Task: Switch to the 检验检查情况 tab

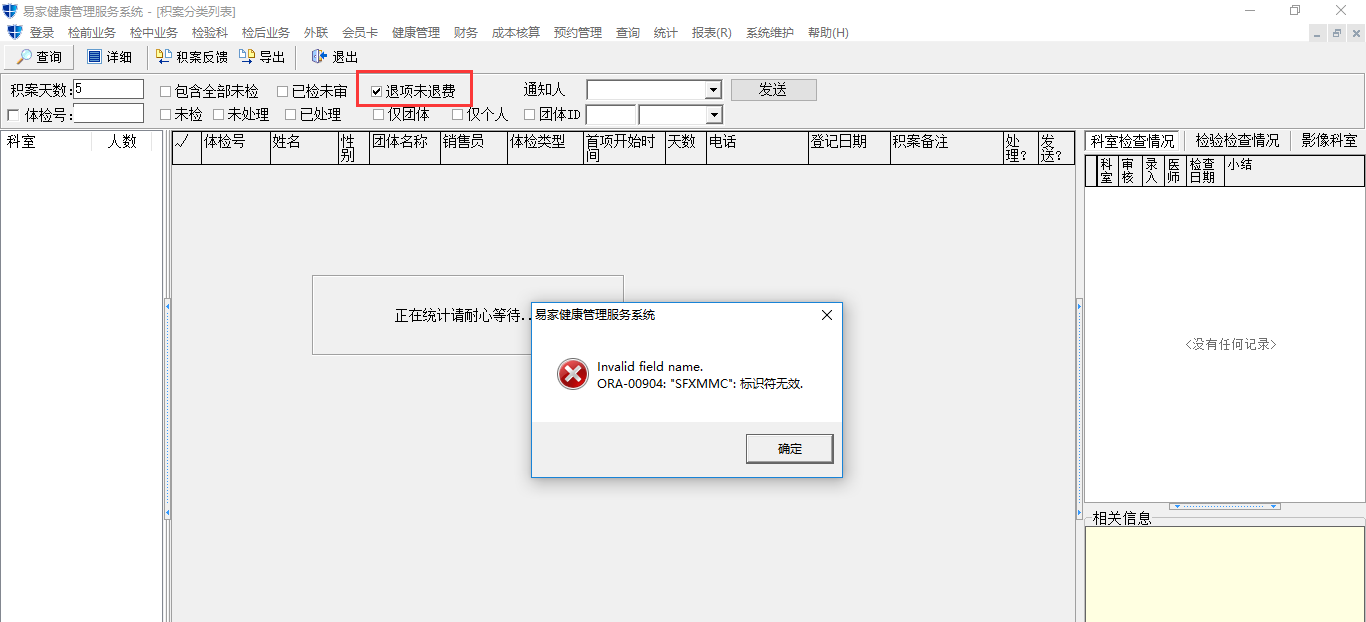Action: [x=1237, y=141]
